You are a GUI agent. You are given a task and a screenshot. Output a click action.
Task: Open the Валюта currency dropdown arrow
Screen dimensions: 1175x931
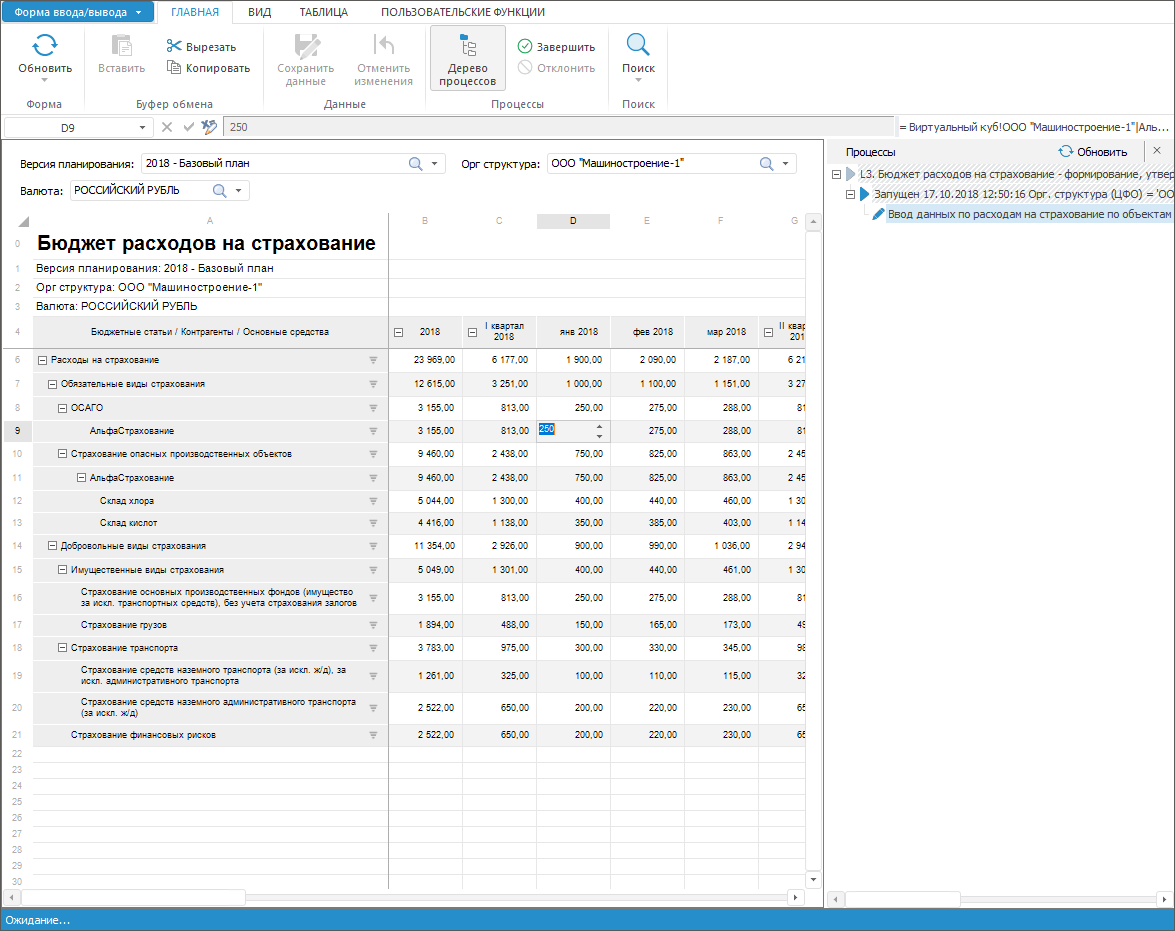click(x=239, y=191)
